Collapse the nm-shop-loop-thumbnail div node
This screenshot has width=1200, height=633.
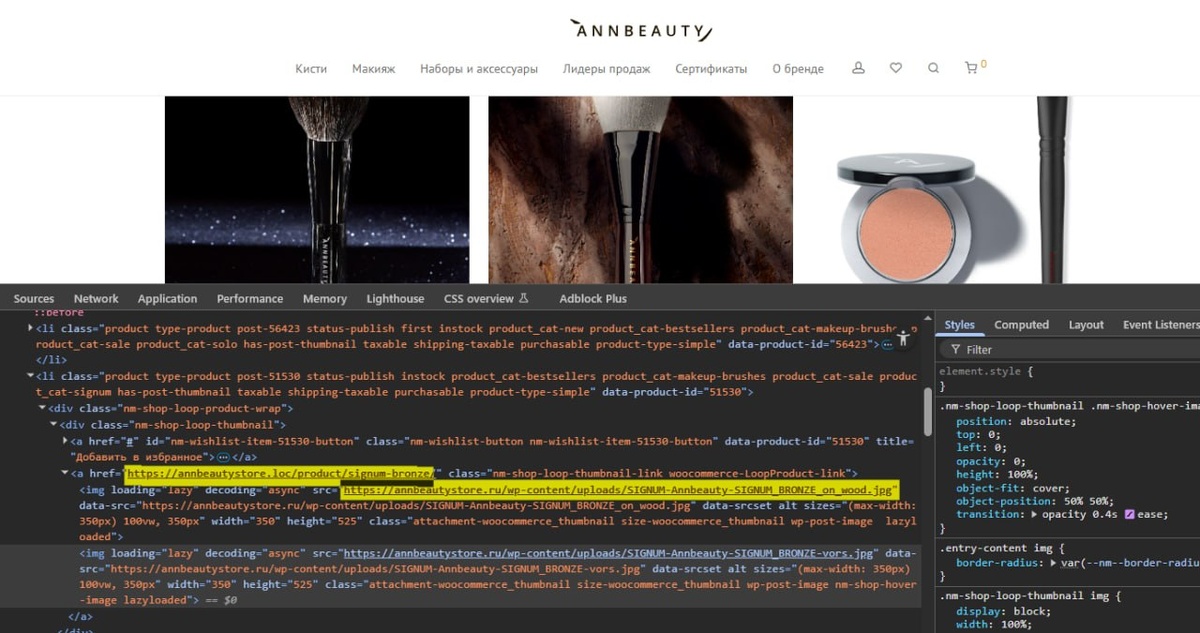pyautogui.click(x=55, y=424)
